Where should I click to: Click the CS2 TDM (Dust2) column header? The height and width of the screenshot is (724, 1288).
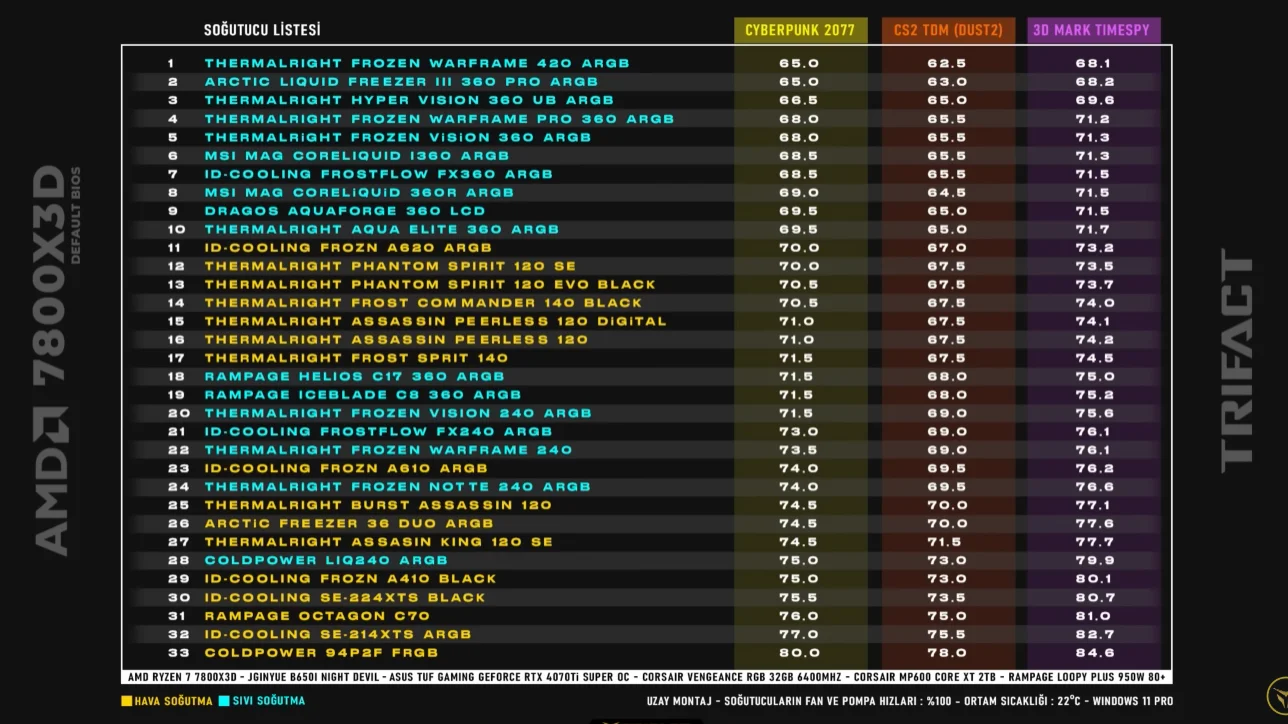pyautogui.click(x=948, y=30)
